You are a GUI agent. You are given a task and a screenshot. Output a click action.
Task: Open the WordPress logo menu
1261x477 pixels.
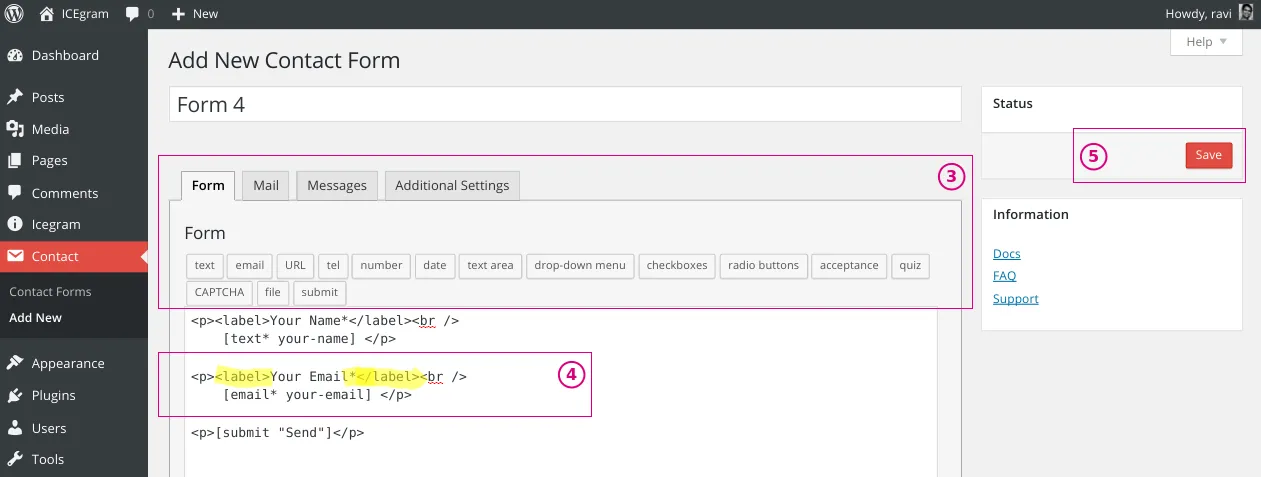(x=14, y=14)
